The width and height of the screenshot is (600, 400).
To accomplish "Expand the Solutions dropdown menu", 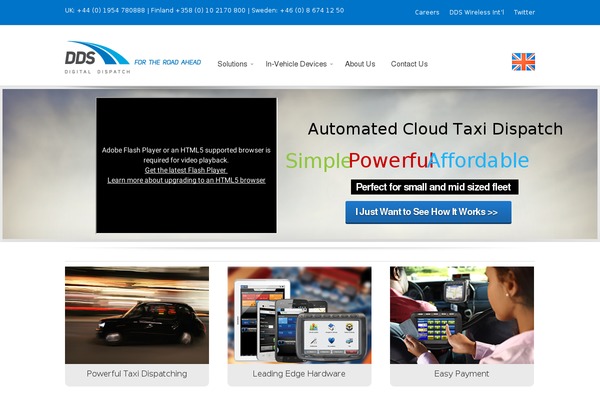I will (x=234, y=64).
